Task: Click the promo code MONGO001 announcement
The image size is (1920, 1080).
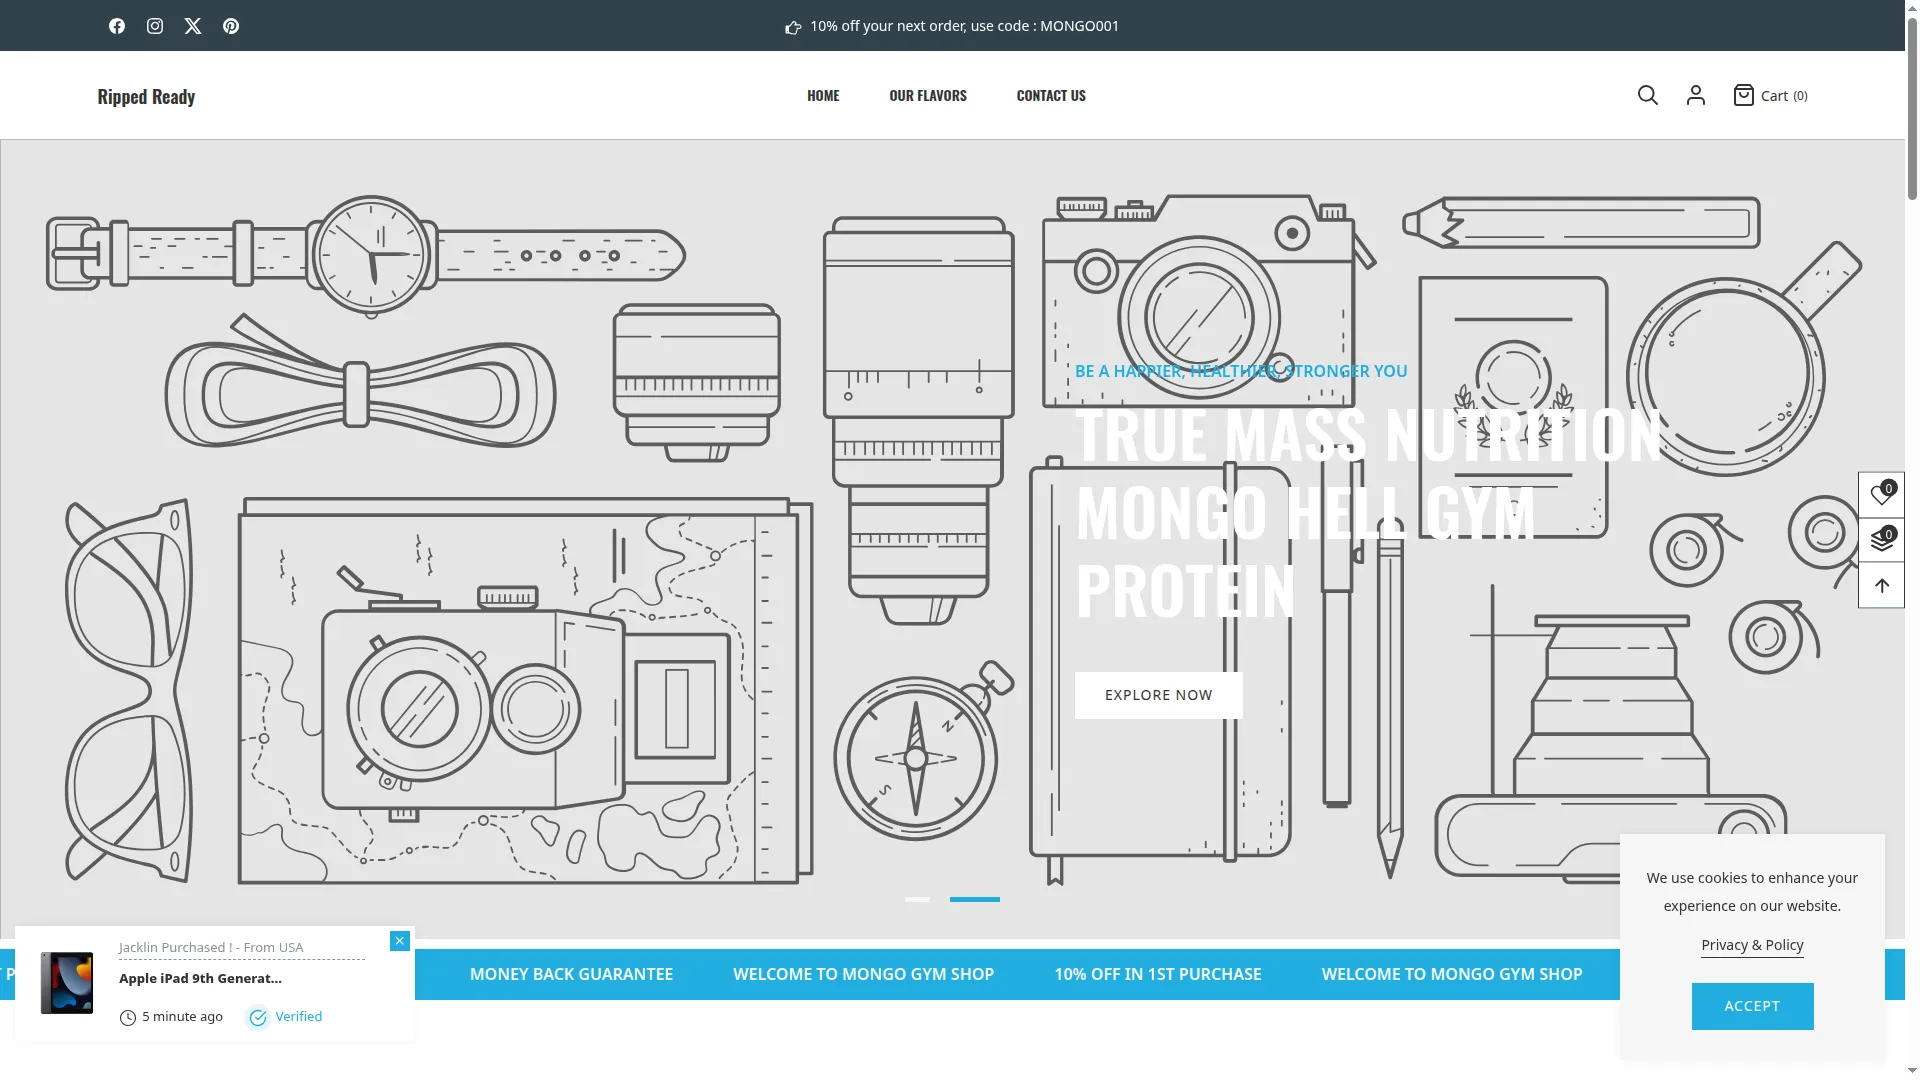Action: tap(964, 26)
